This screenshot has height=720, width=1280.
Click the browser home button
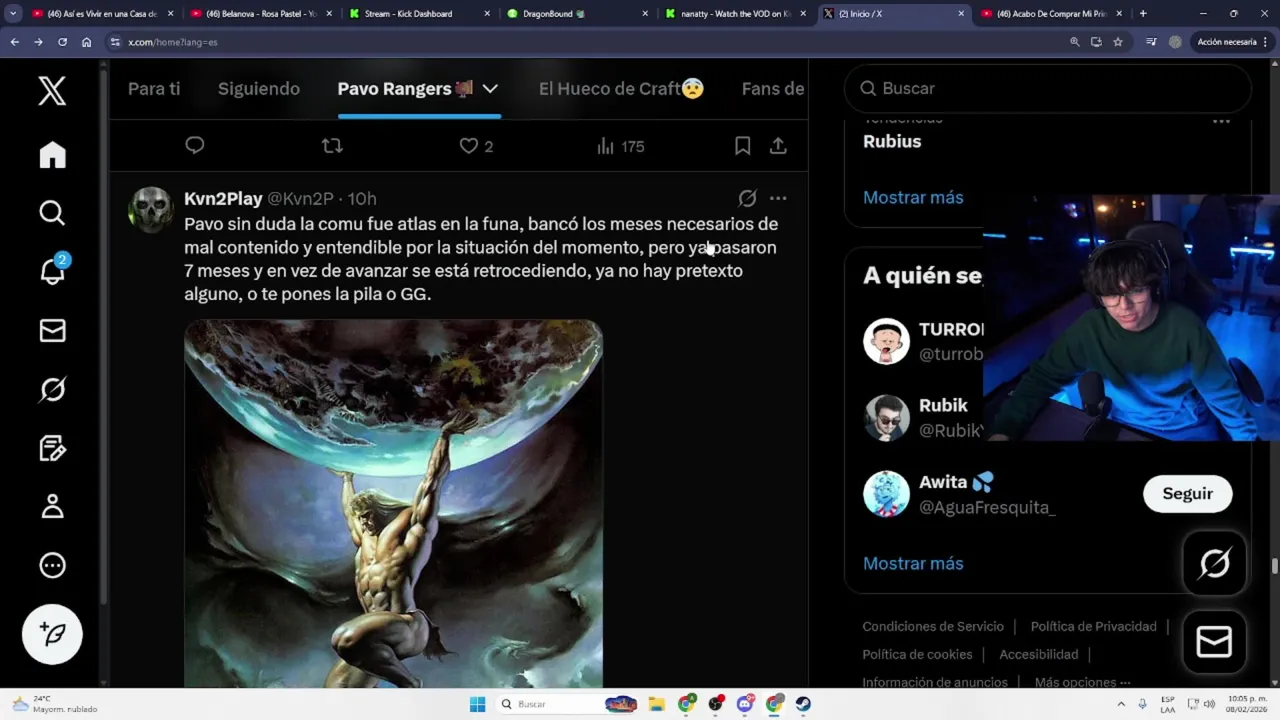[x=86, y=42]
